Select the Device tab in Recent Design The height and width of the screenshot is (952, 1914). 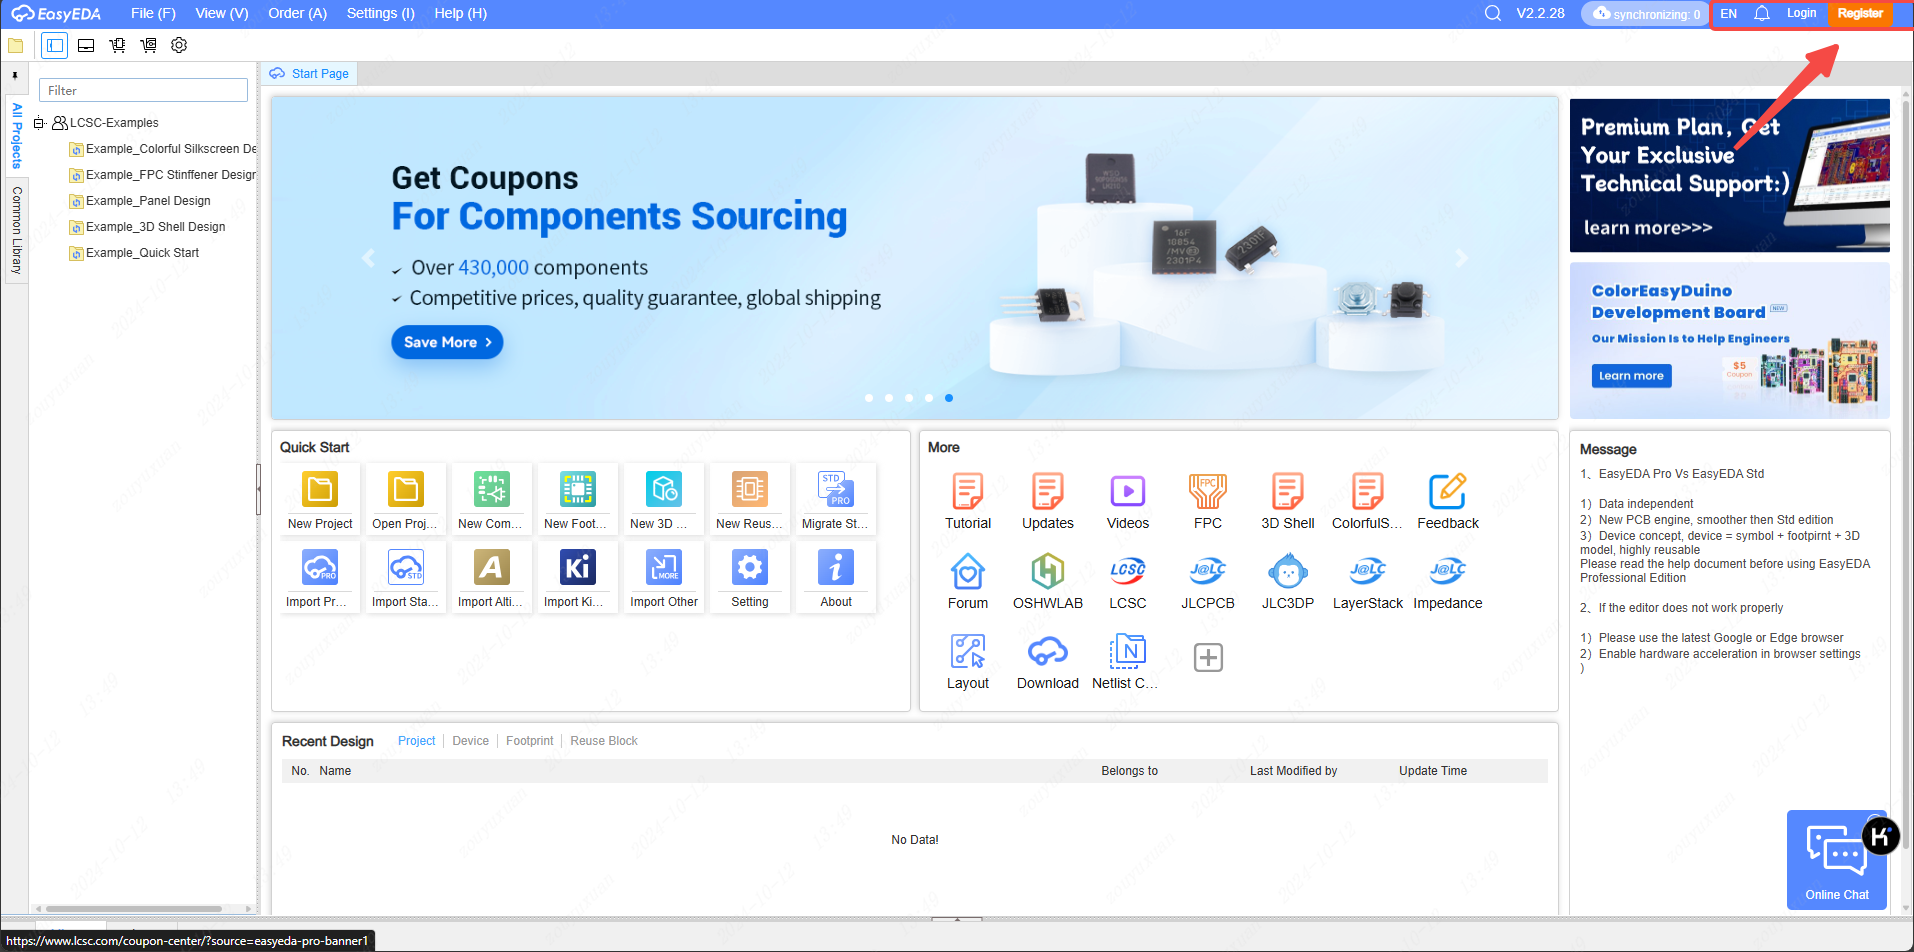(470, 741)
